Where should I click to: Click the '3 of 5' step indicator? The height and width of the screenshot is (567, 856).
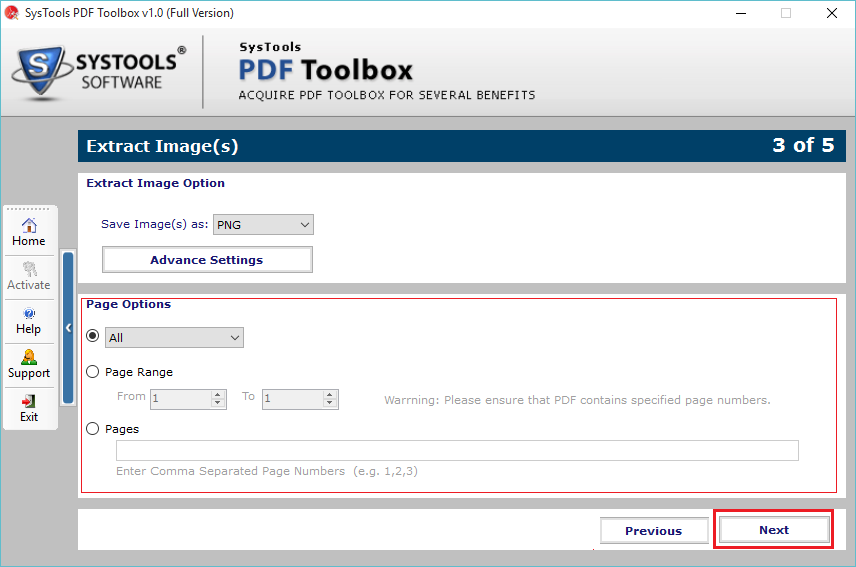click(x=804, y=145)
